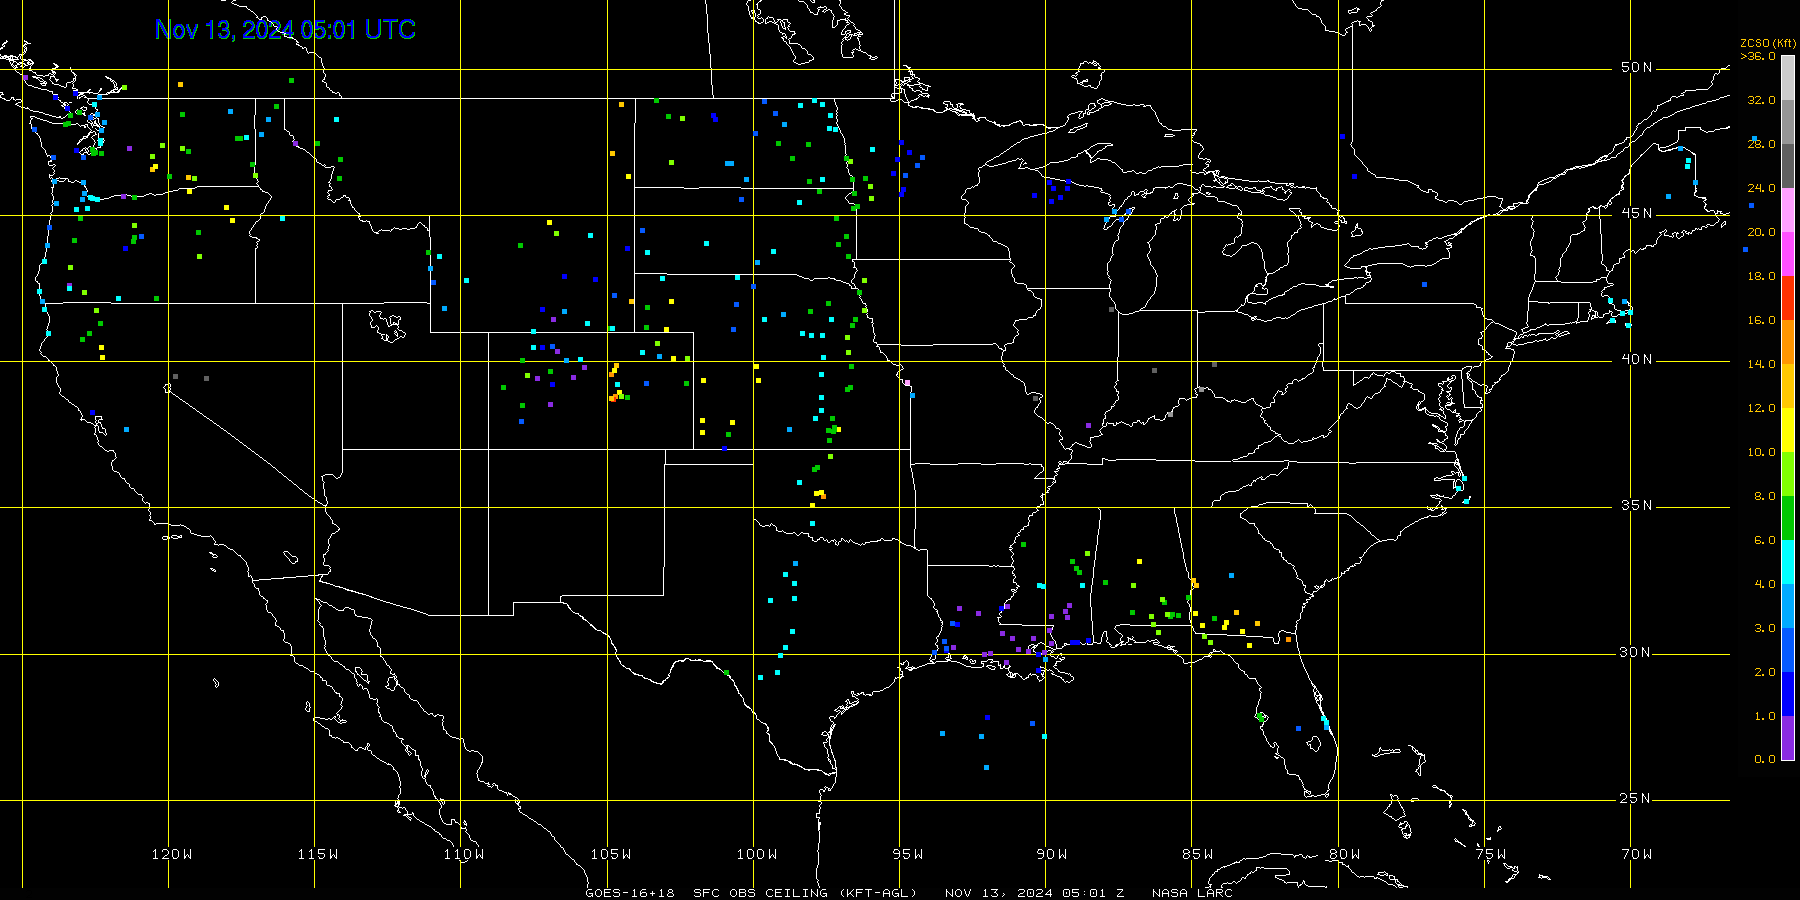Select the dark blue 1–2 kft legend color

(x=1788, y=694)
